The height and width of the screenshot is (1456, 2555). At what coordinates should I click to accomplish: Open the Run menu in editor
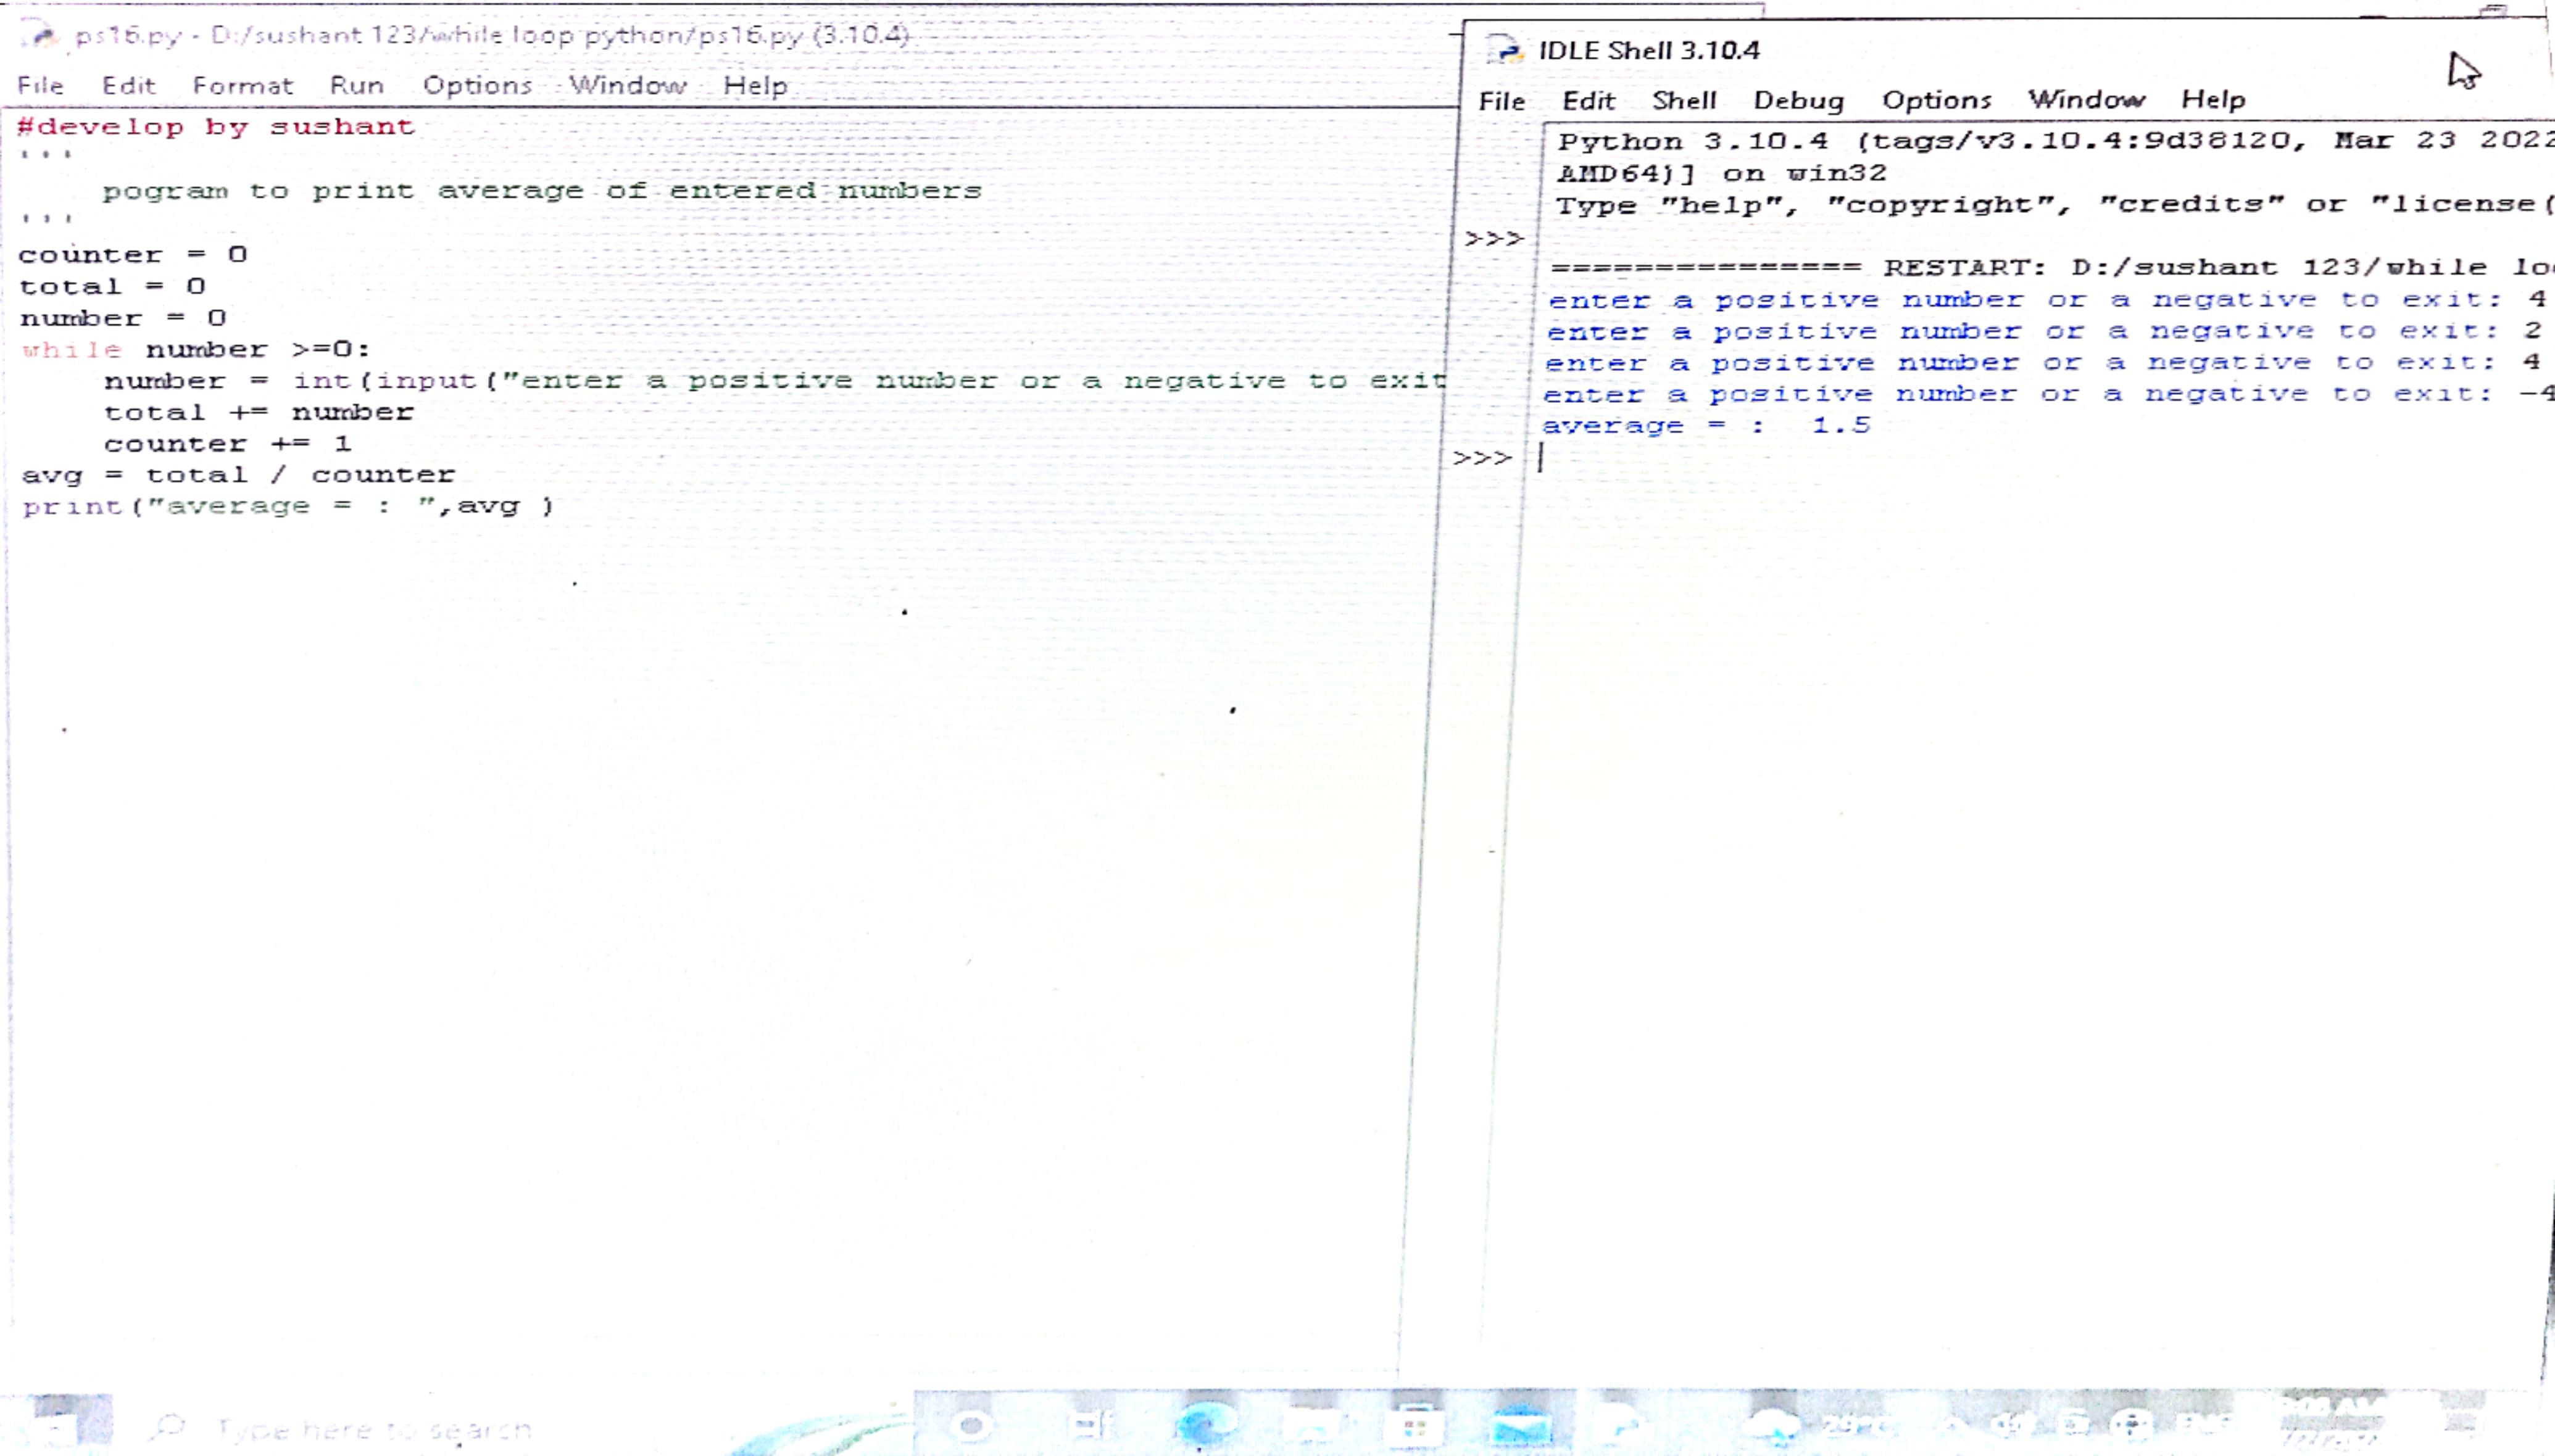click(357, 86)
